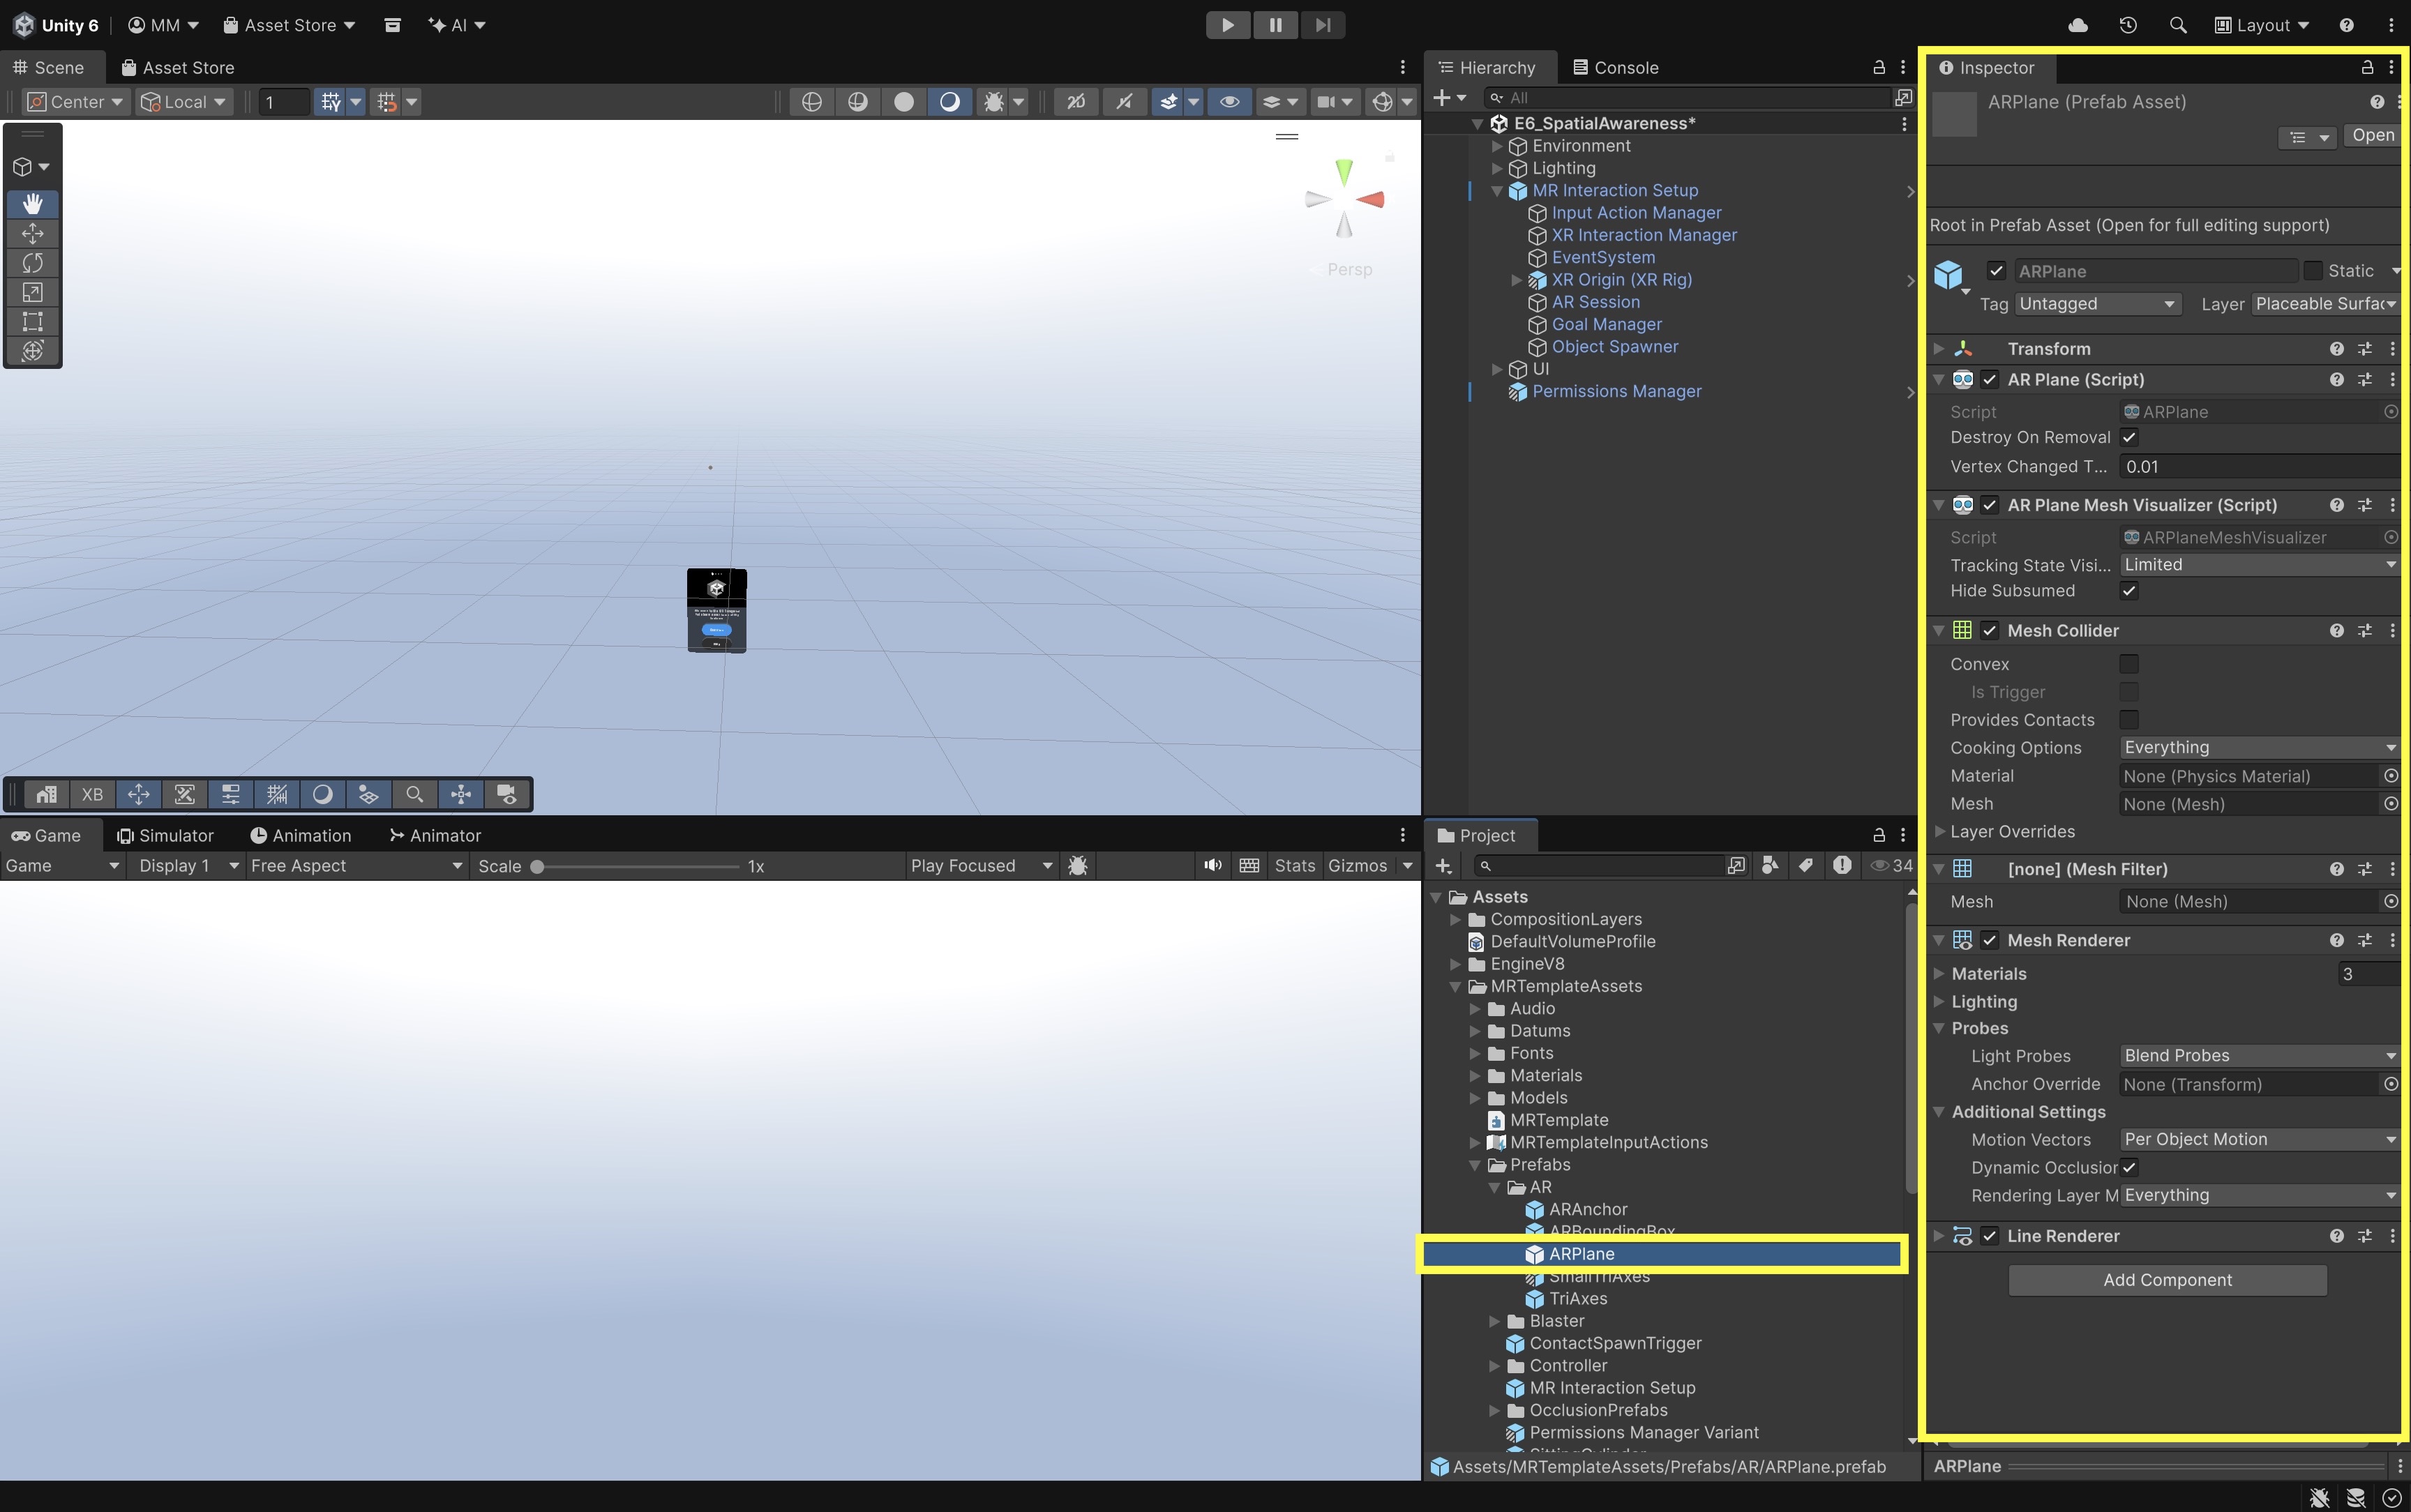Open Light Probes dropdown (Blend Probes)
Viewport: 2411px width, 1512px height.
[x=2259, y=1056]
